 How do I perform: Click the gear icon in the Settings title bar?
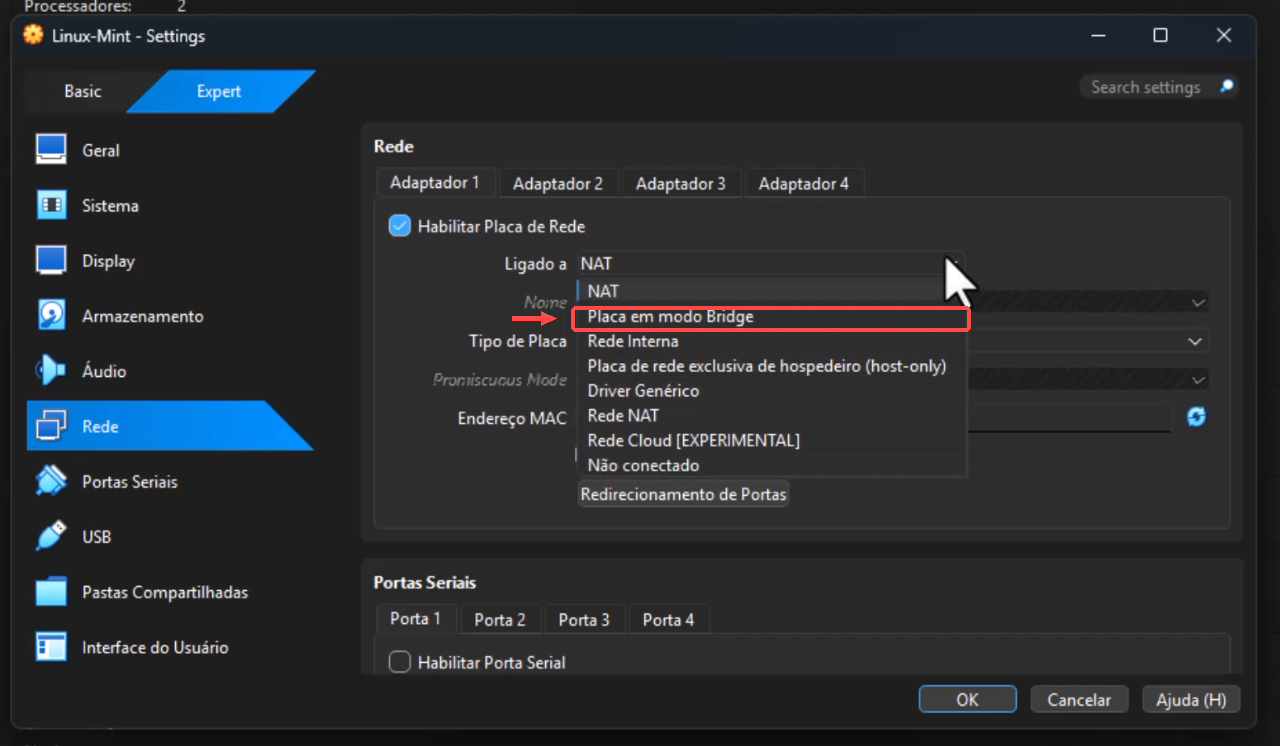[33, 35]
